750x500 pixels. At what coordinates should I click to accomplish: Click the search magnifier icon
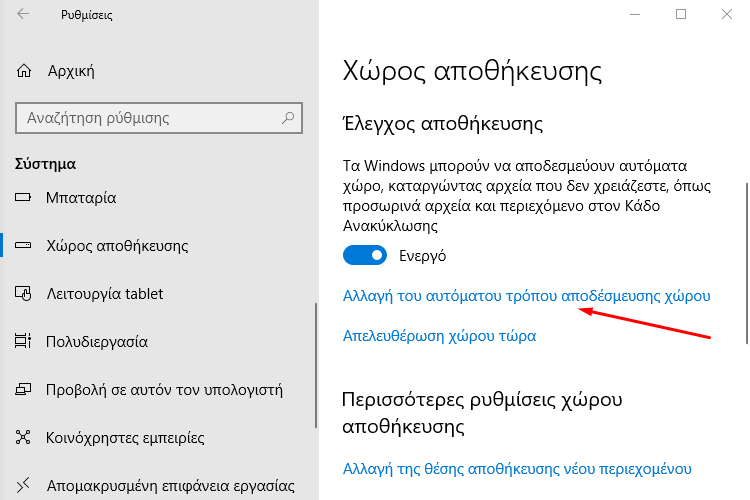(x=288, y=117)
